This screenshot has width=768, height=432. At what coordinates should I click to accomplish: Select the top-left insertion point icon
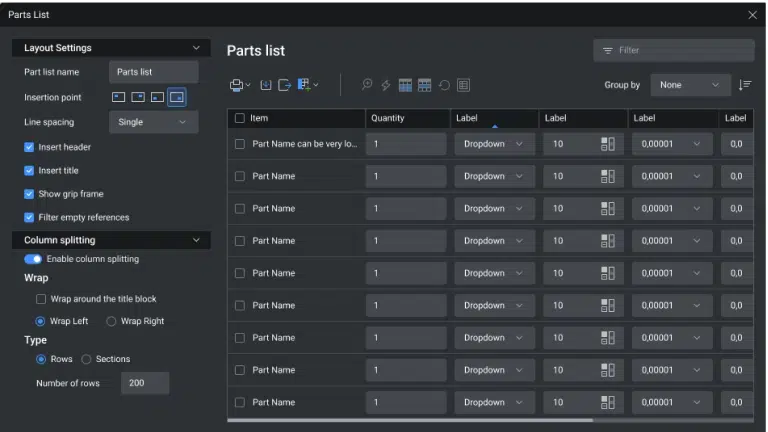[118, 97]
